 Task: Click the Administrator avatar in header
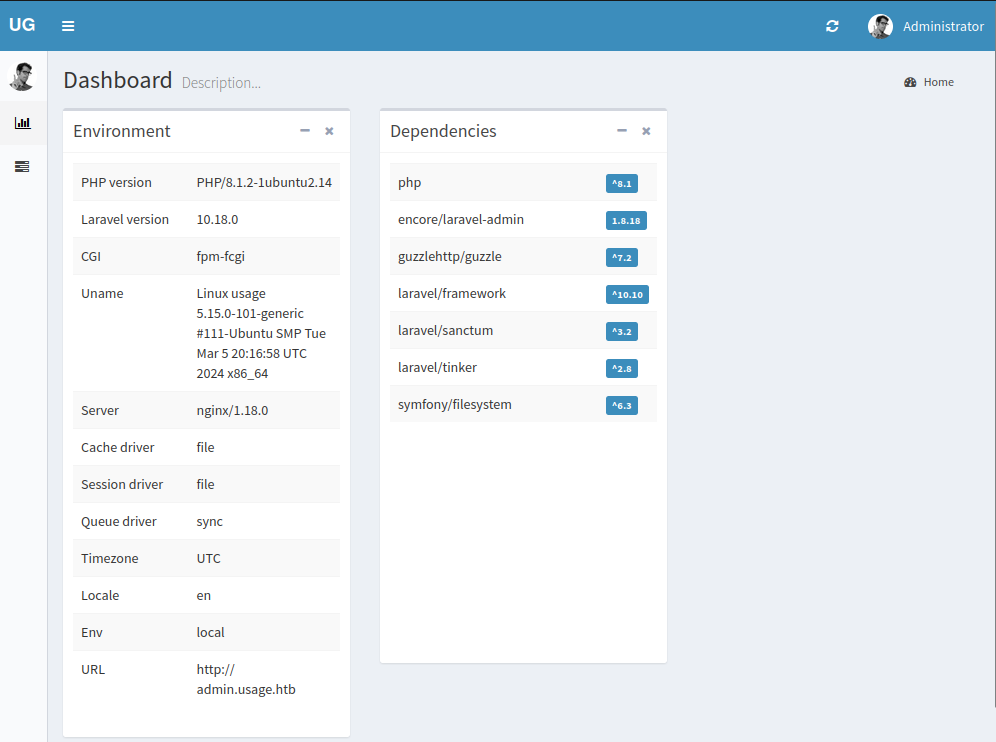click(x=880, y=27)
